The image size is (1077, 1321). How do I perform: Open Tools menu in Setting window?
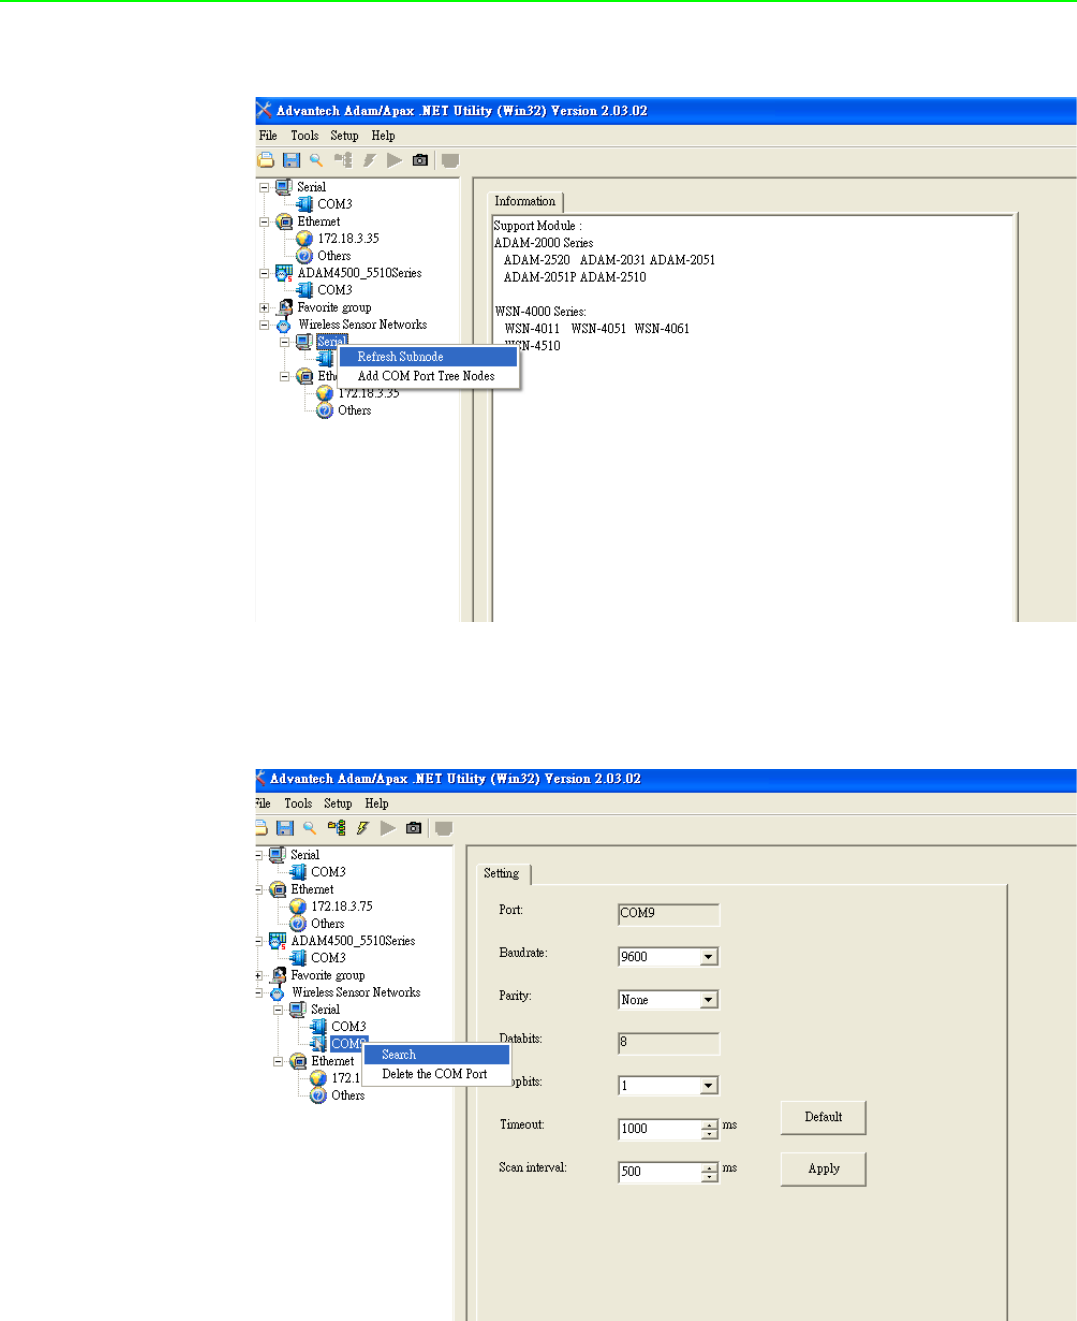[298, 804]
